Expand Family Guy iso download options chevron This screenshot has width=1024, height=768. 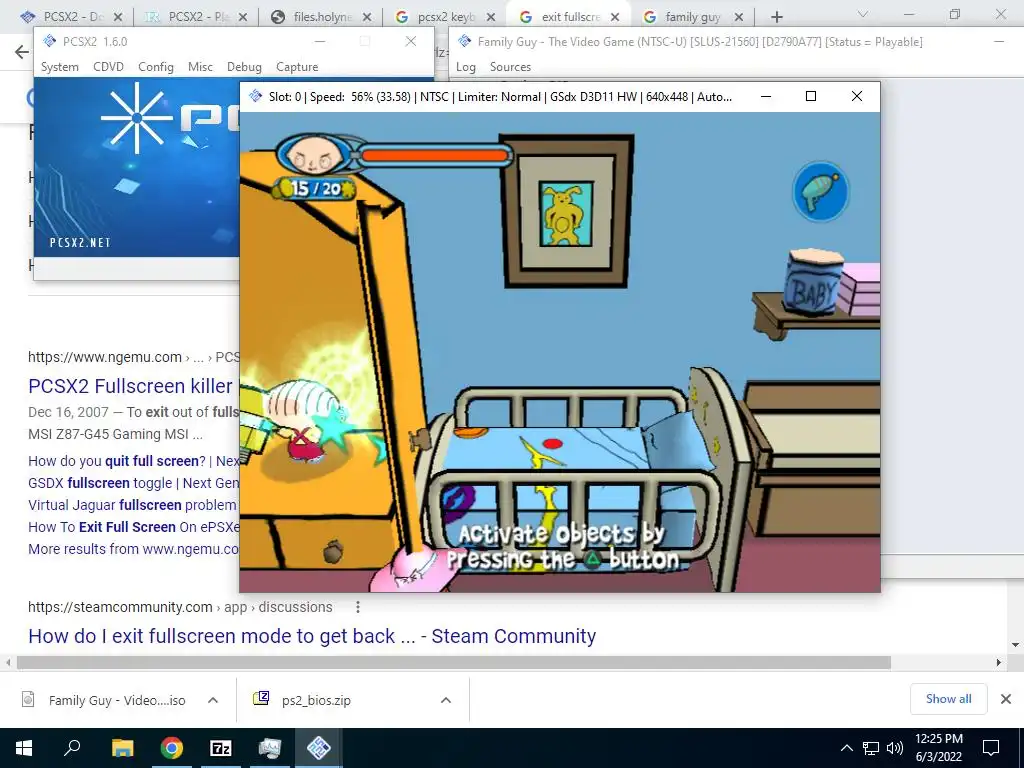coord(213,700)
